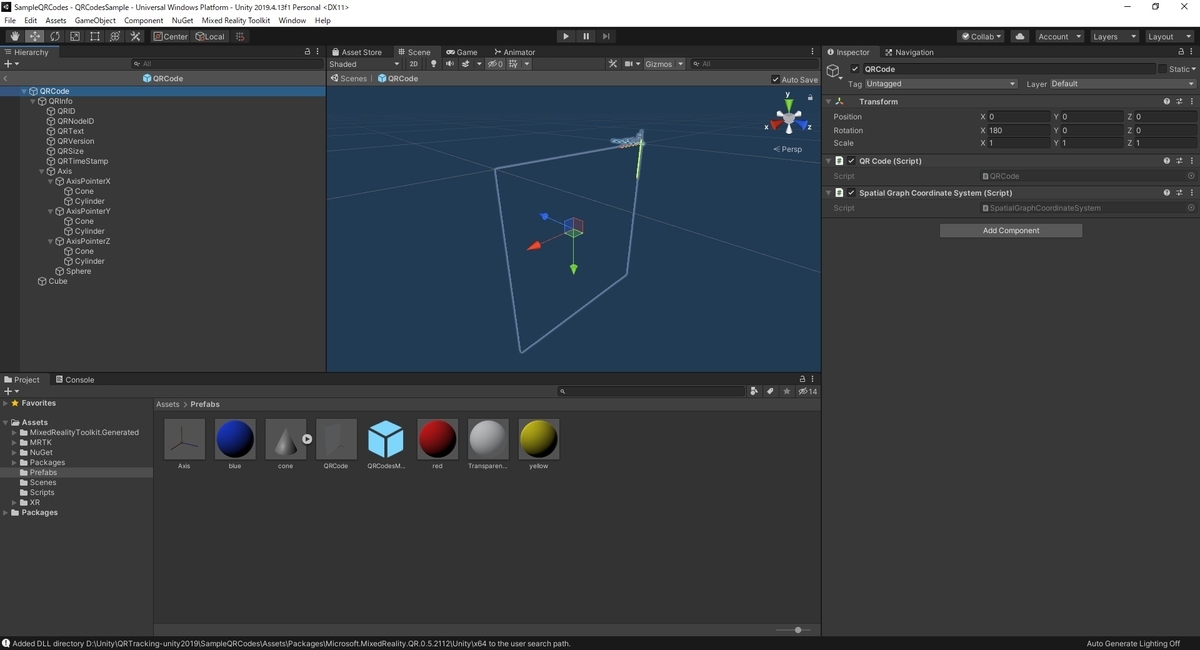
Task: Uncheck the Auto Save checkbox
Action: point(776,79)
